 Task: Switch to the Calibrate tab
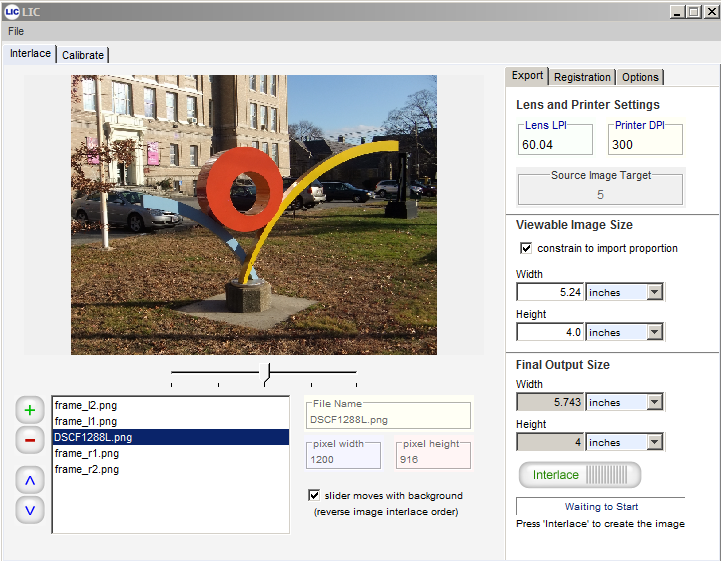(x=83, y=55)
